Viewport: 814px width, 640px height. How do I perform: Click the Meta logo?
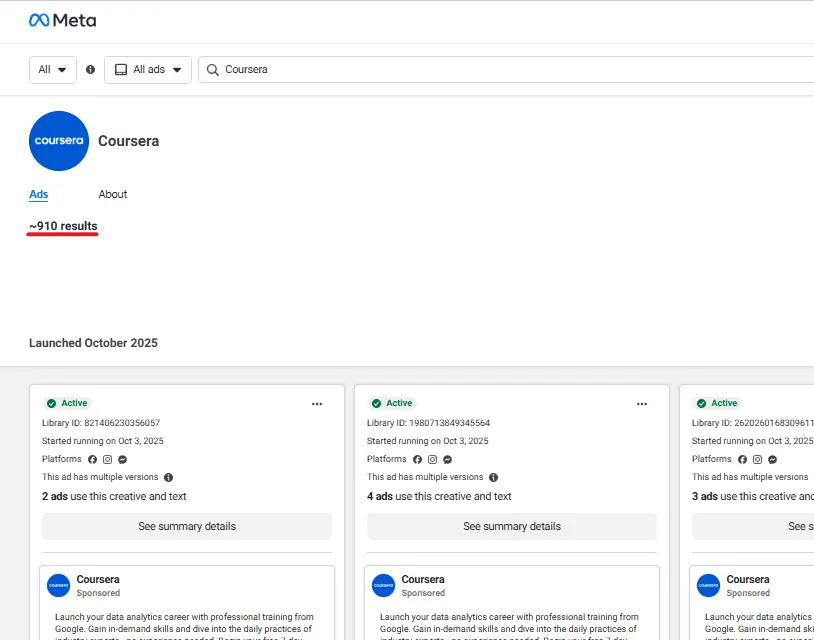pyautogui.click(x=62, y=20)
